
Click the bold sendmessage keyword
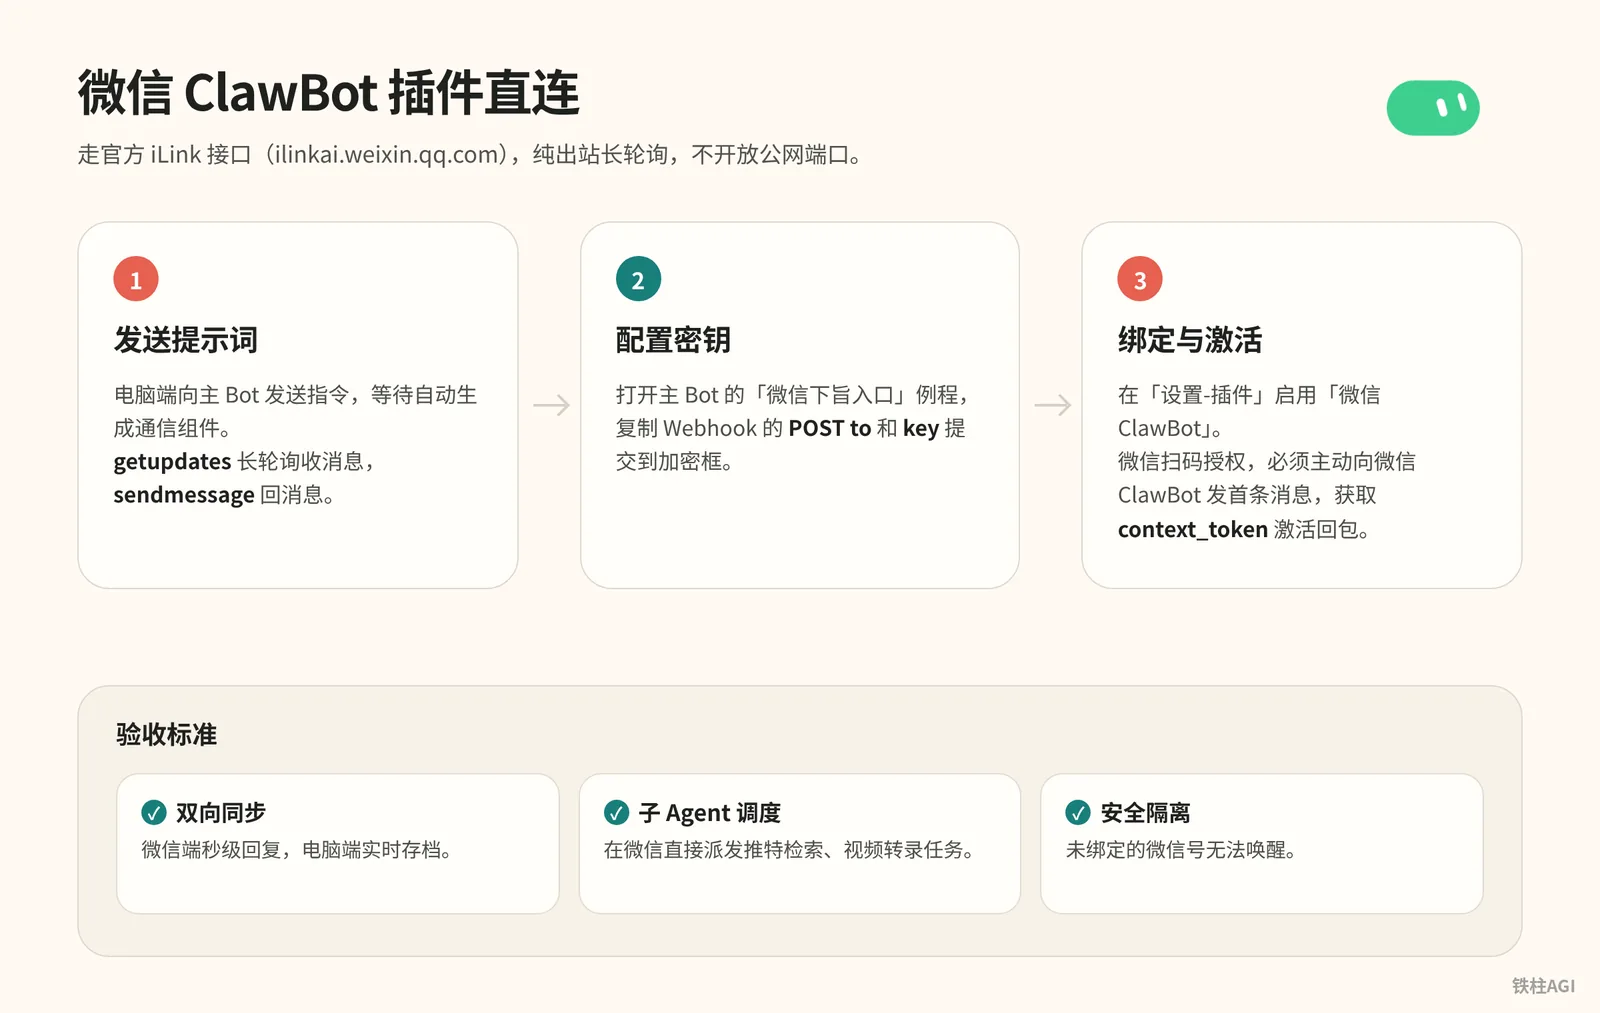pyautogui.click(x=184, y=495)
